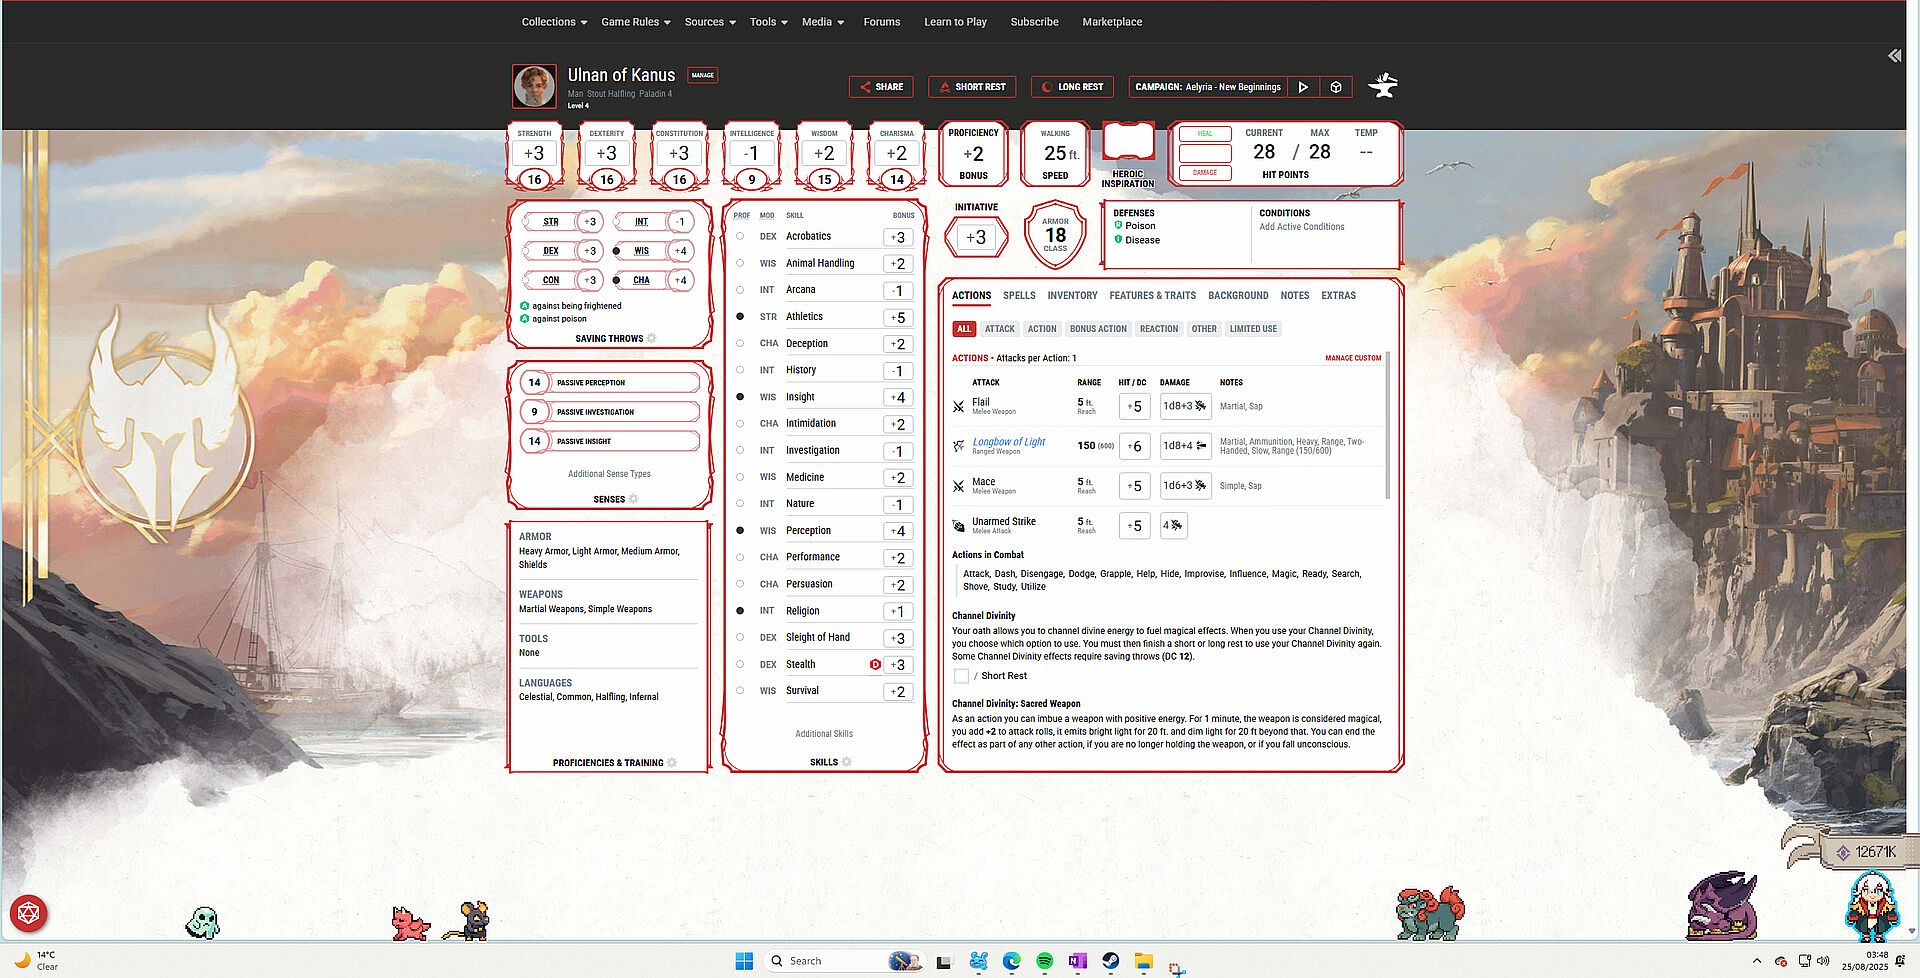
Task: Click the Short Rest button
Action: [x=972, y=87]
